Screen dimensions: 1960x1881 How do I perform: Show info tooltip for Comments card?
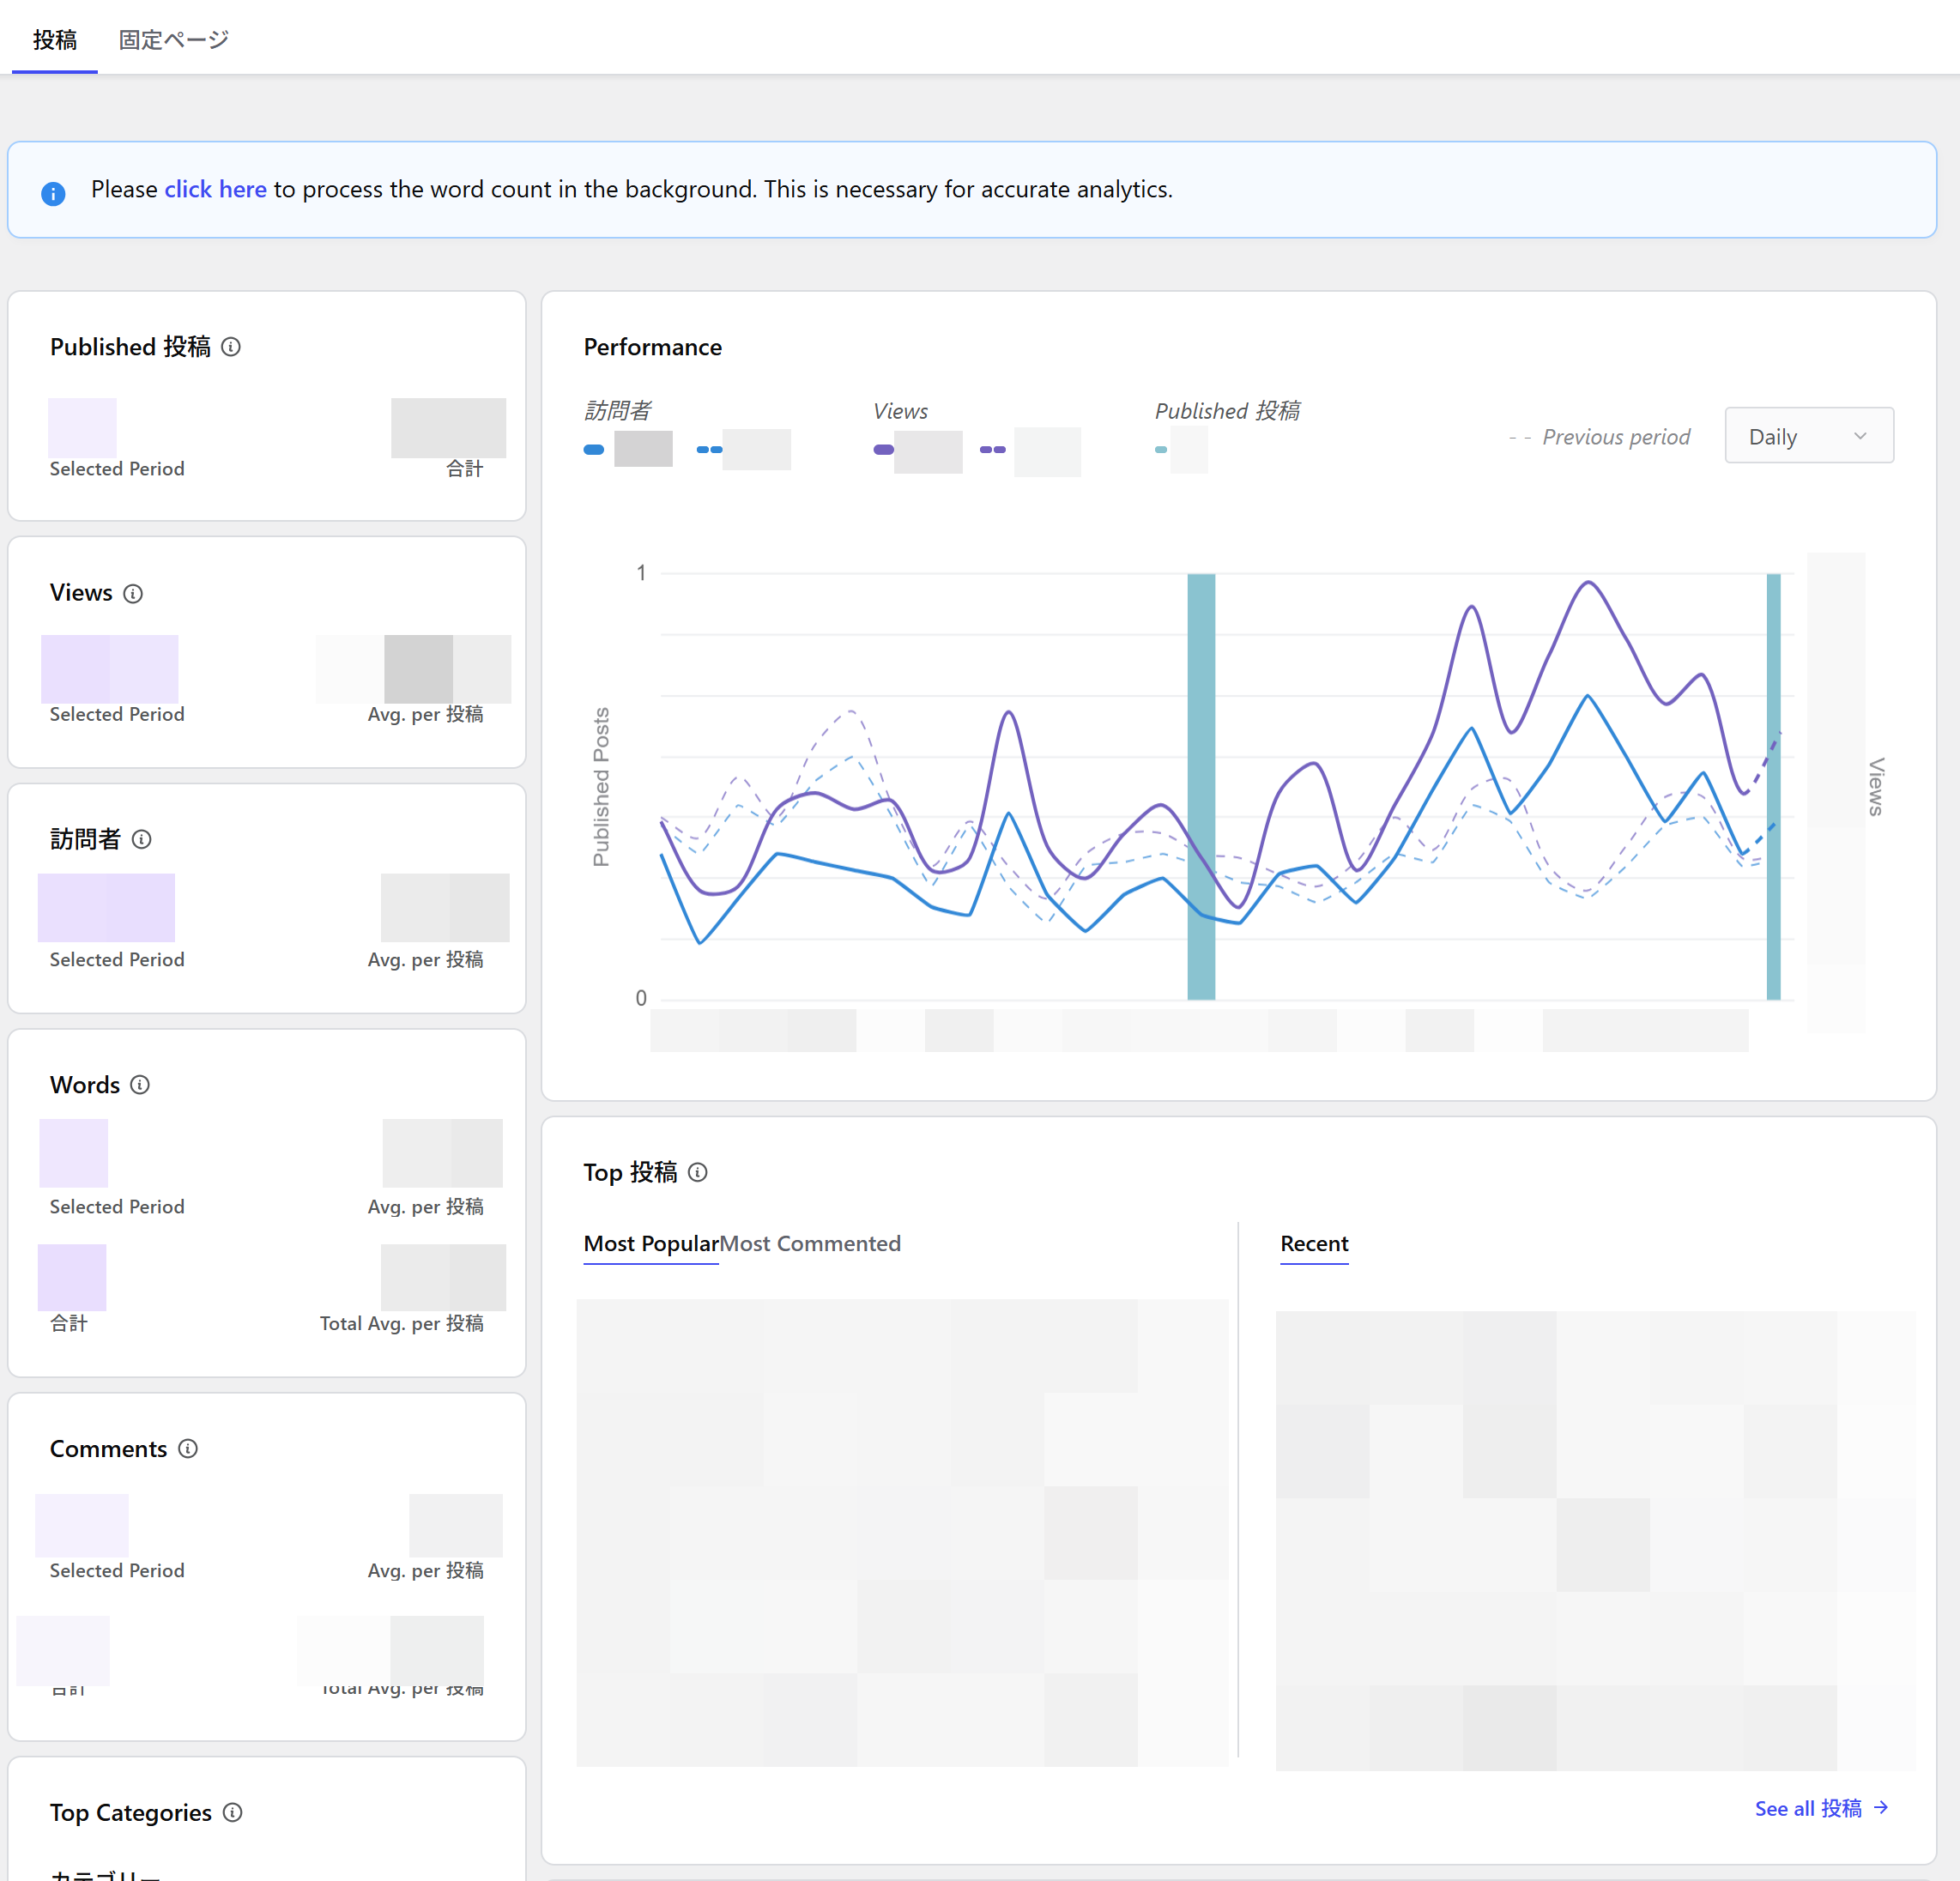(188, 1449)
